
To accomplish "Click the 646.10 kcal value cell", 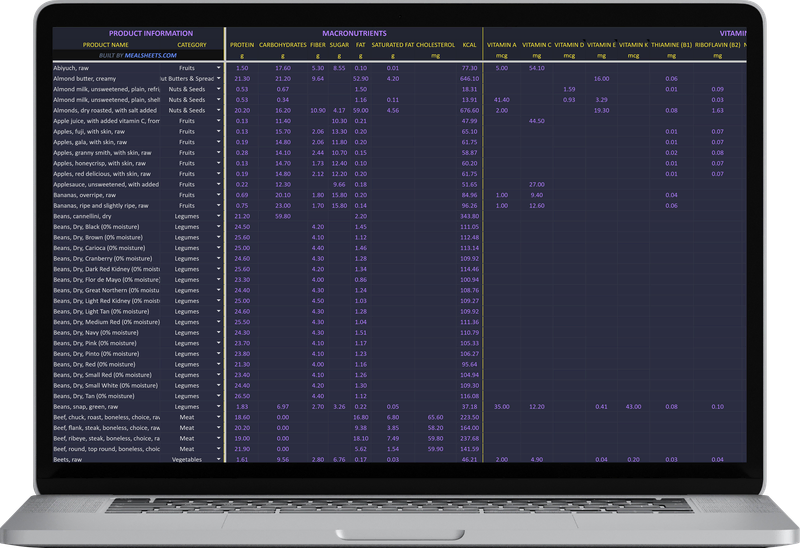I will coord(469,79).
